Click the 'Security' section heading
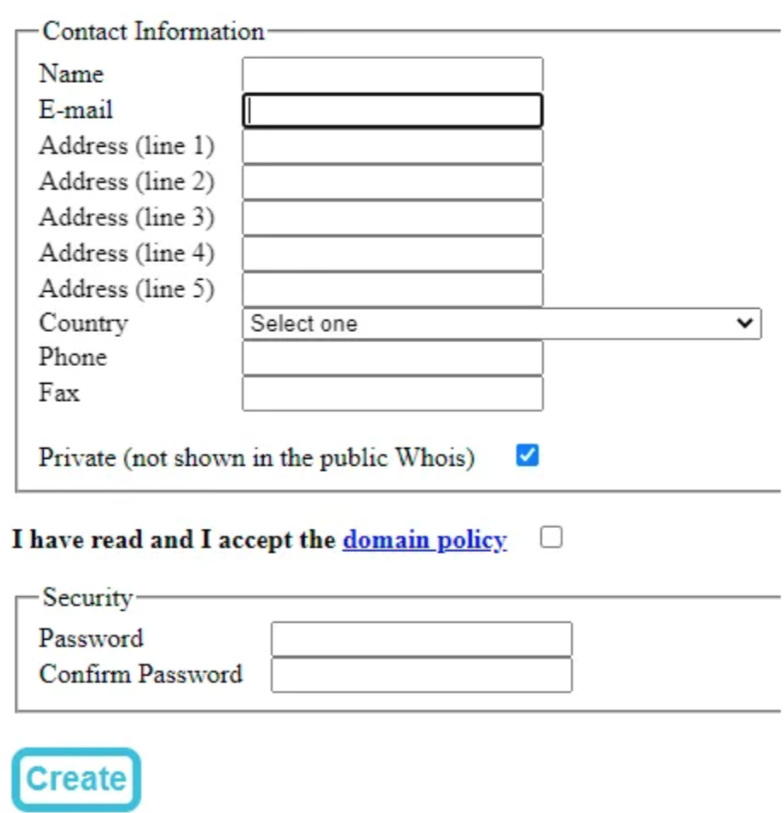Screen dimensions: 784x813 tap(87, 598)
